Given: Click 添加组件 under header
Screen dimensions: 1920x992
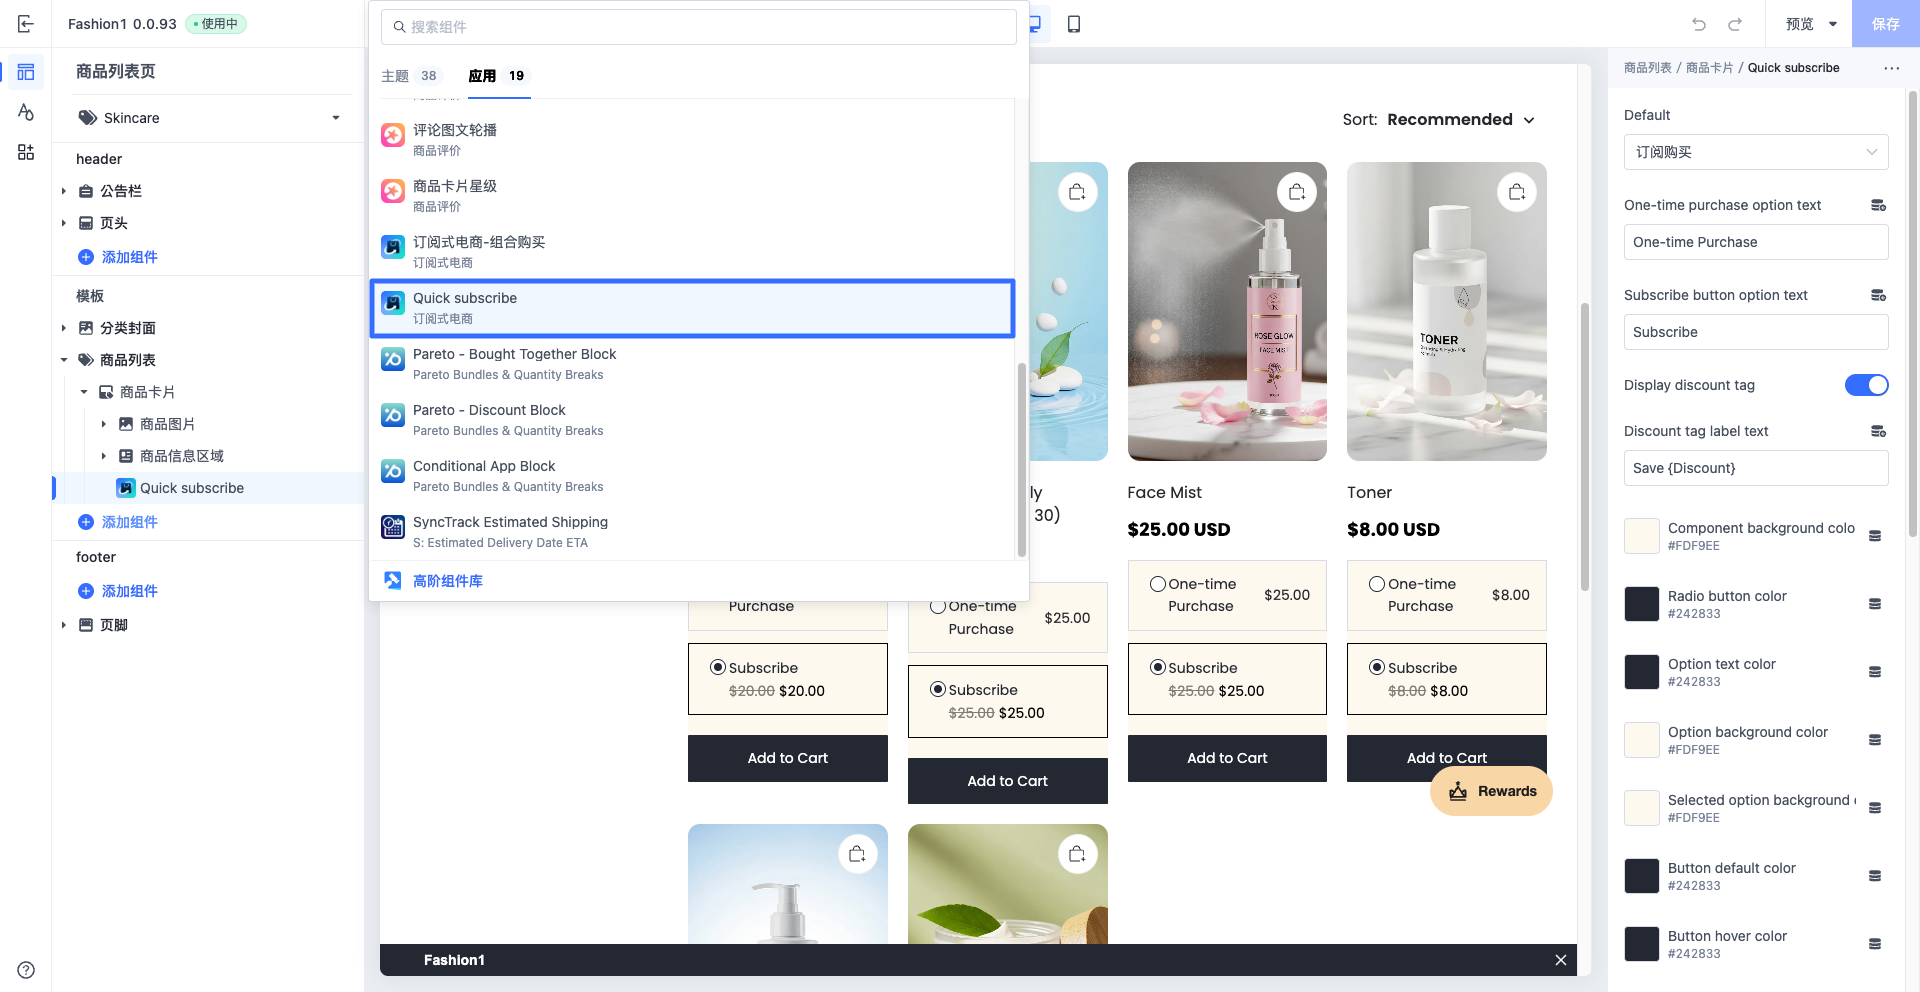Looking at the screenshot, I should [x=118, y=257].
